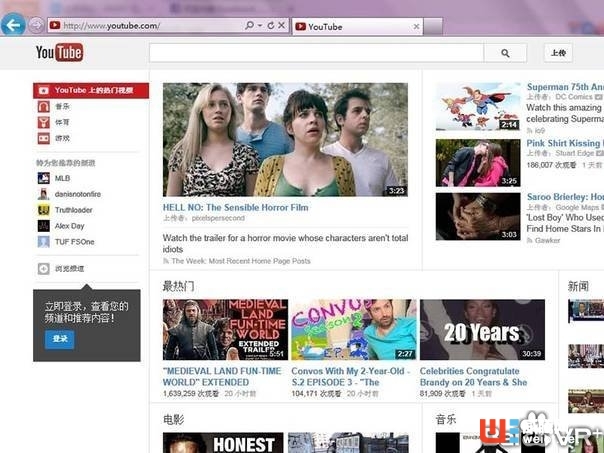Click the YouTube search input field

coord(316,53)
